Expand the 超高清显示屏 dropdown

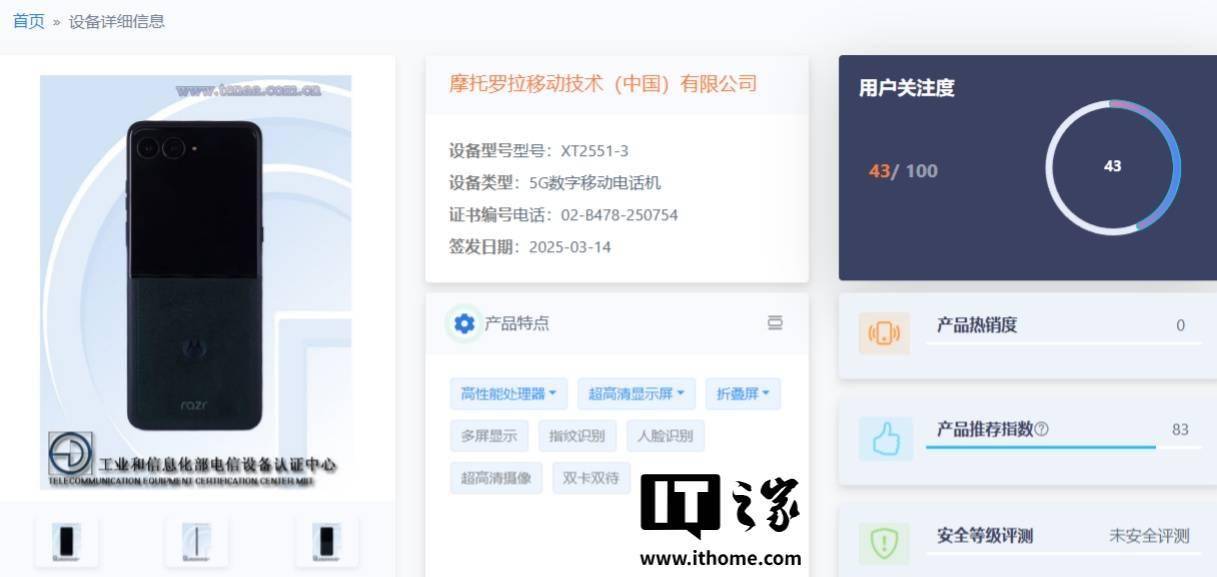[636, 393]
